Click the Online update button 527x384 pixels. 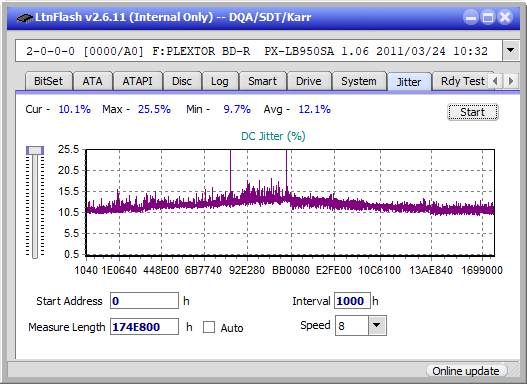(466, 371)
